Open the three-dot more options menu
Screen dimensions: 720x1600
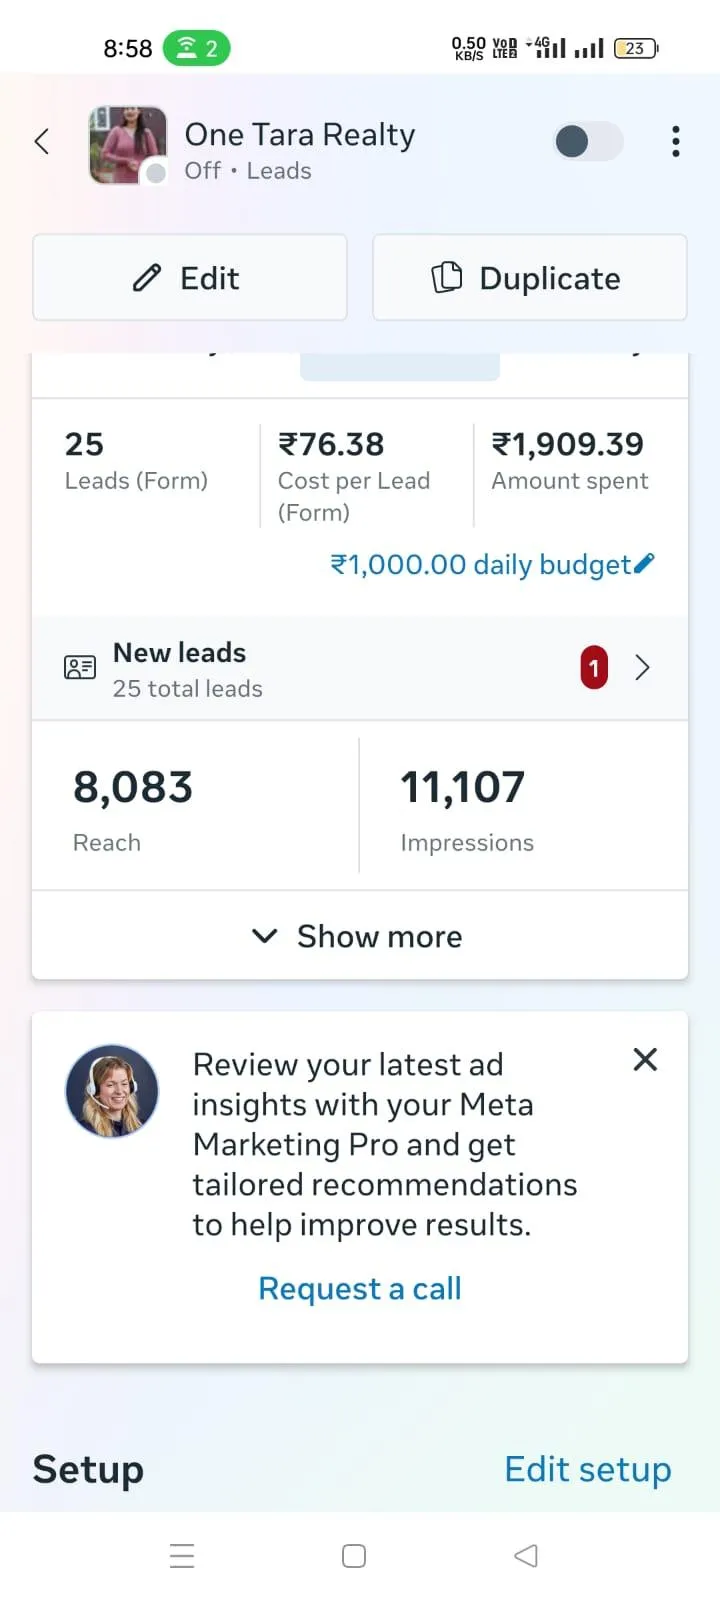[x=676, y=142]
